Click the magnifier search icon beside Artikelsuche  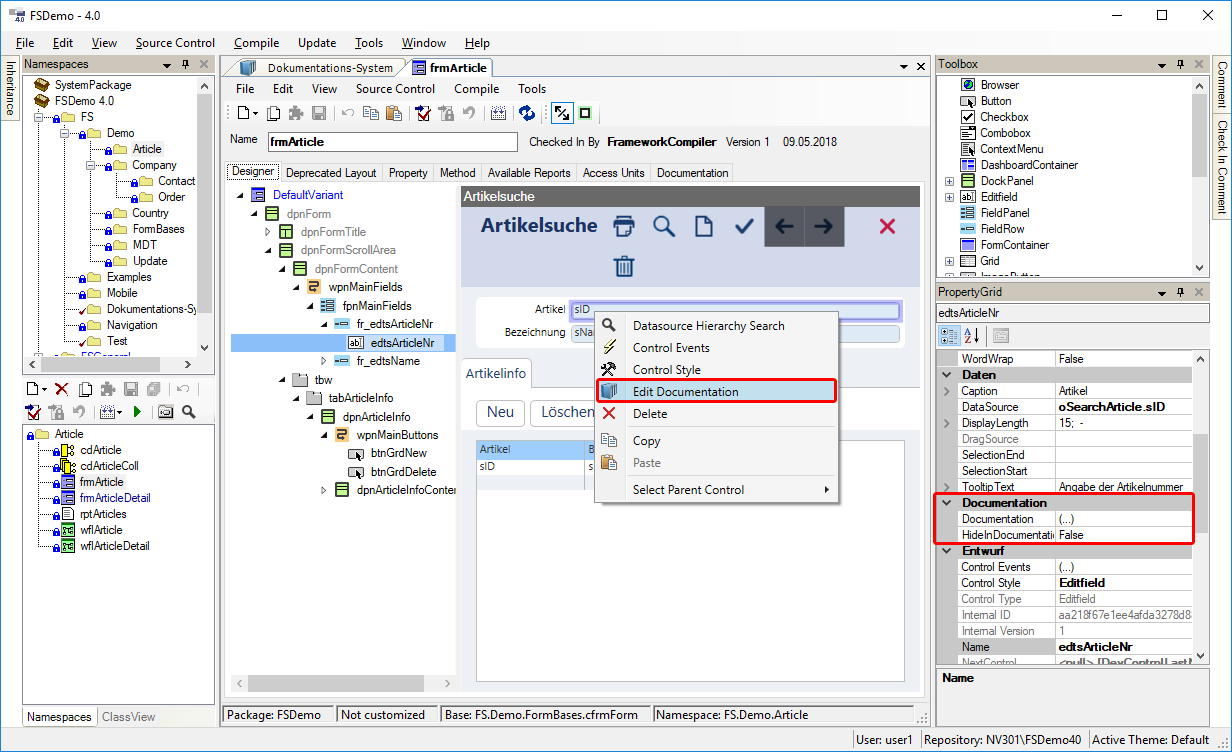pyautogui.click(x=664, y=226)
